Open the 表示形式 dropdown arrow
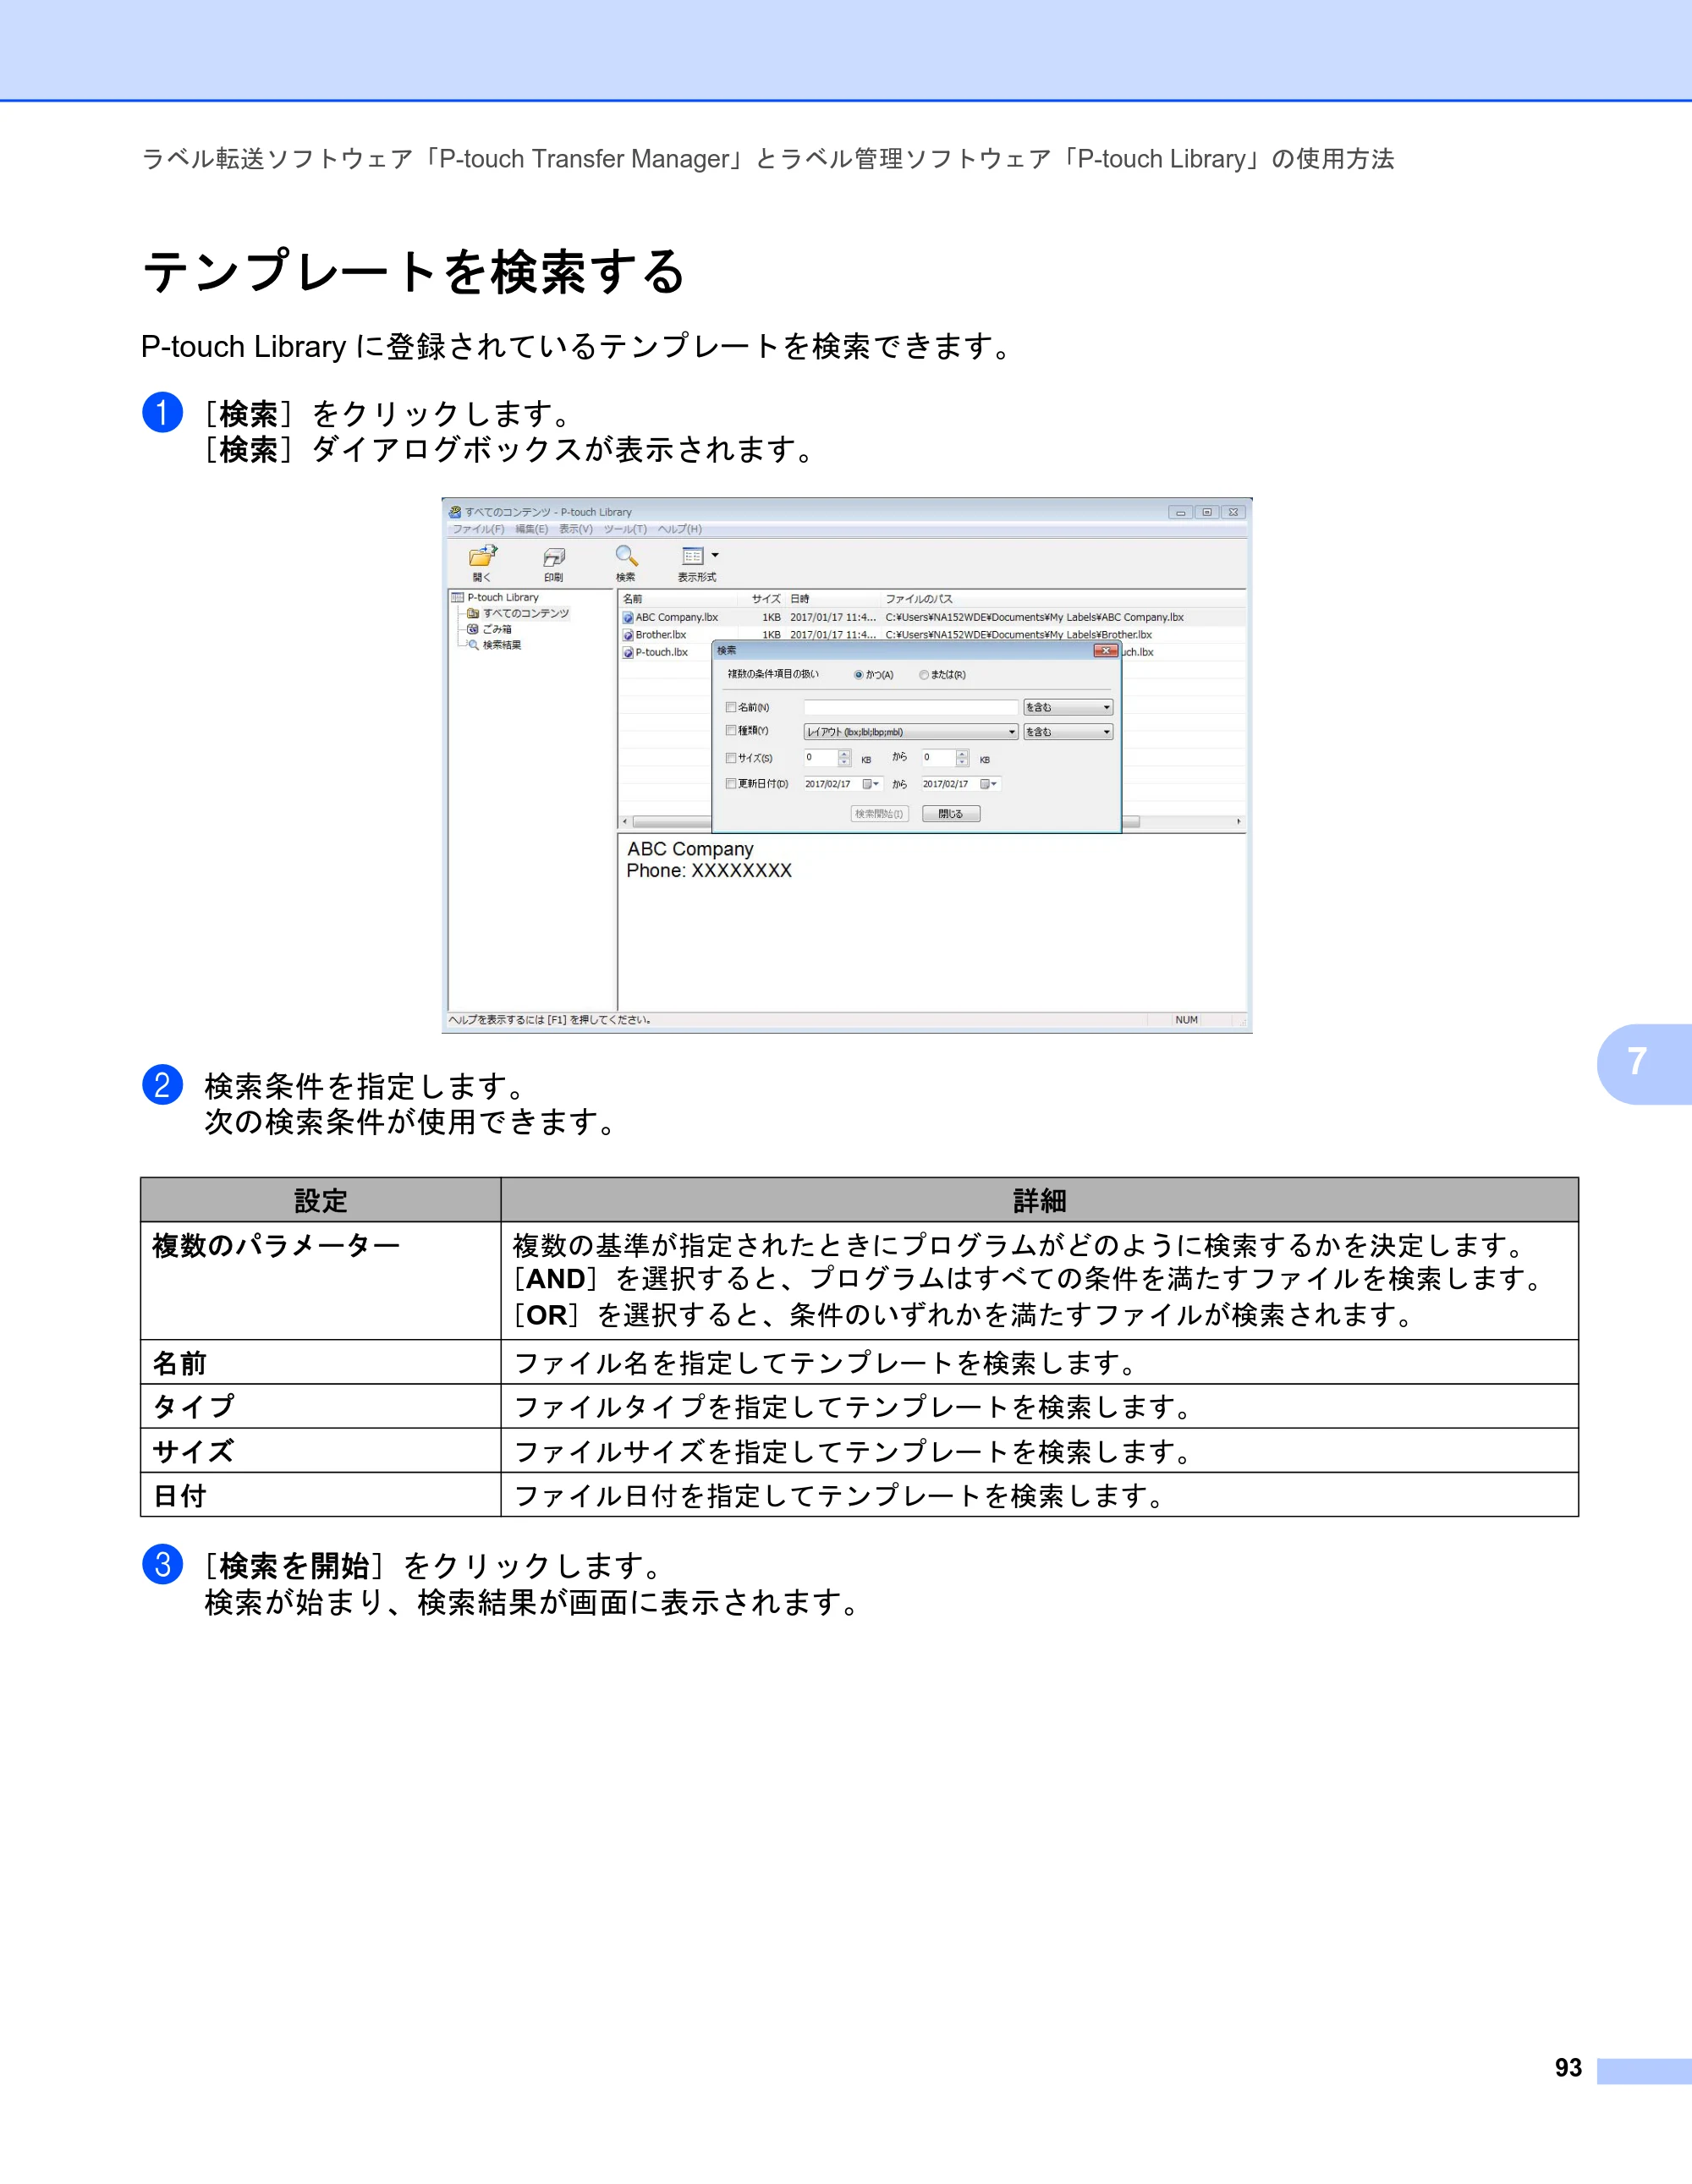 (x=715, y=555)
